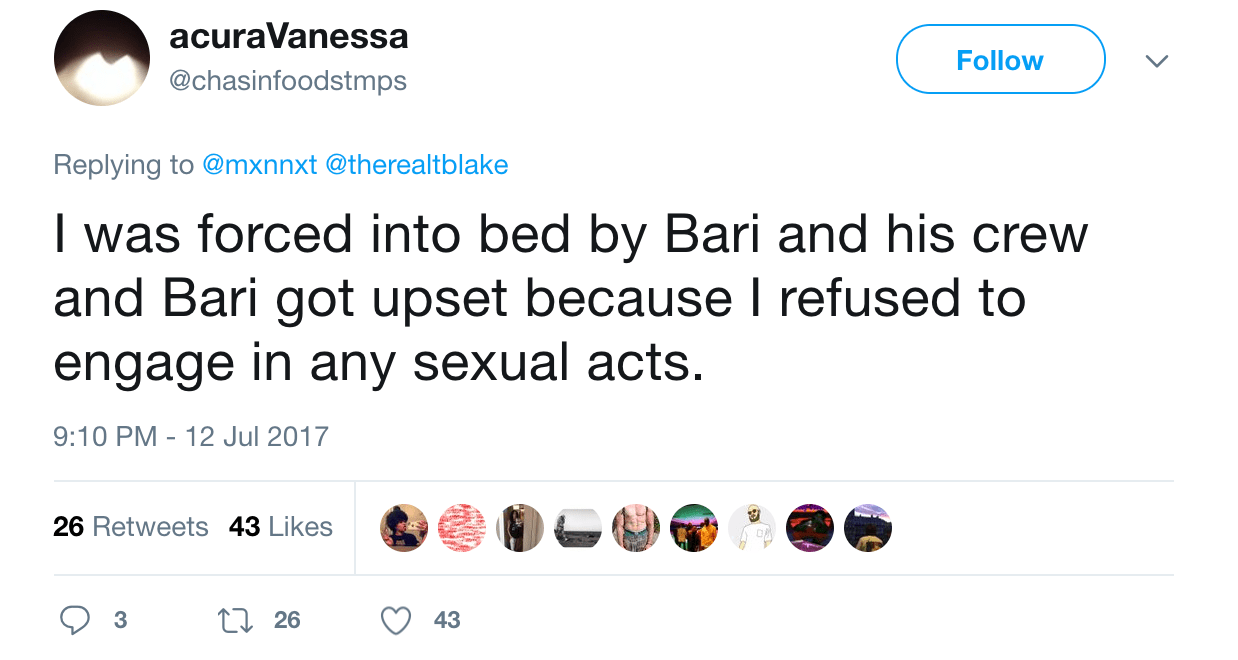This screenshot has width=1238, height=660.
Task: Click the last liker avatar with blue sky
Action: 868,527
